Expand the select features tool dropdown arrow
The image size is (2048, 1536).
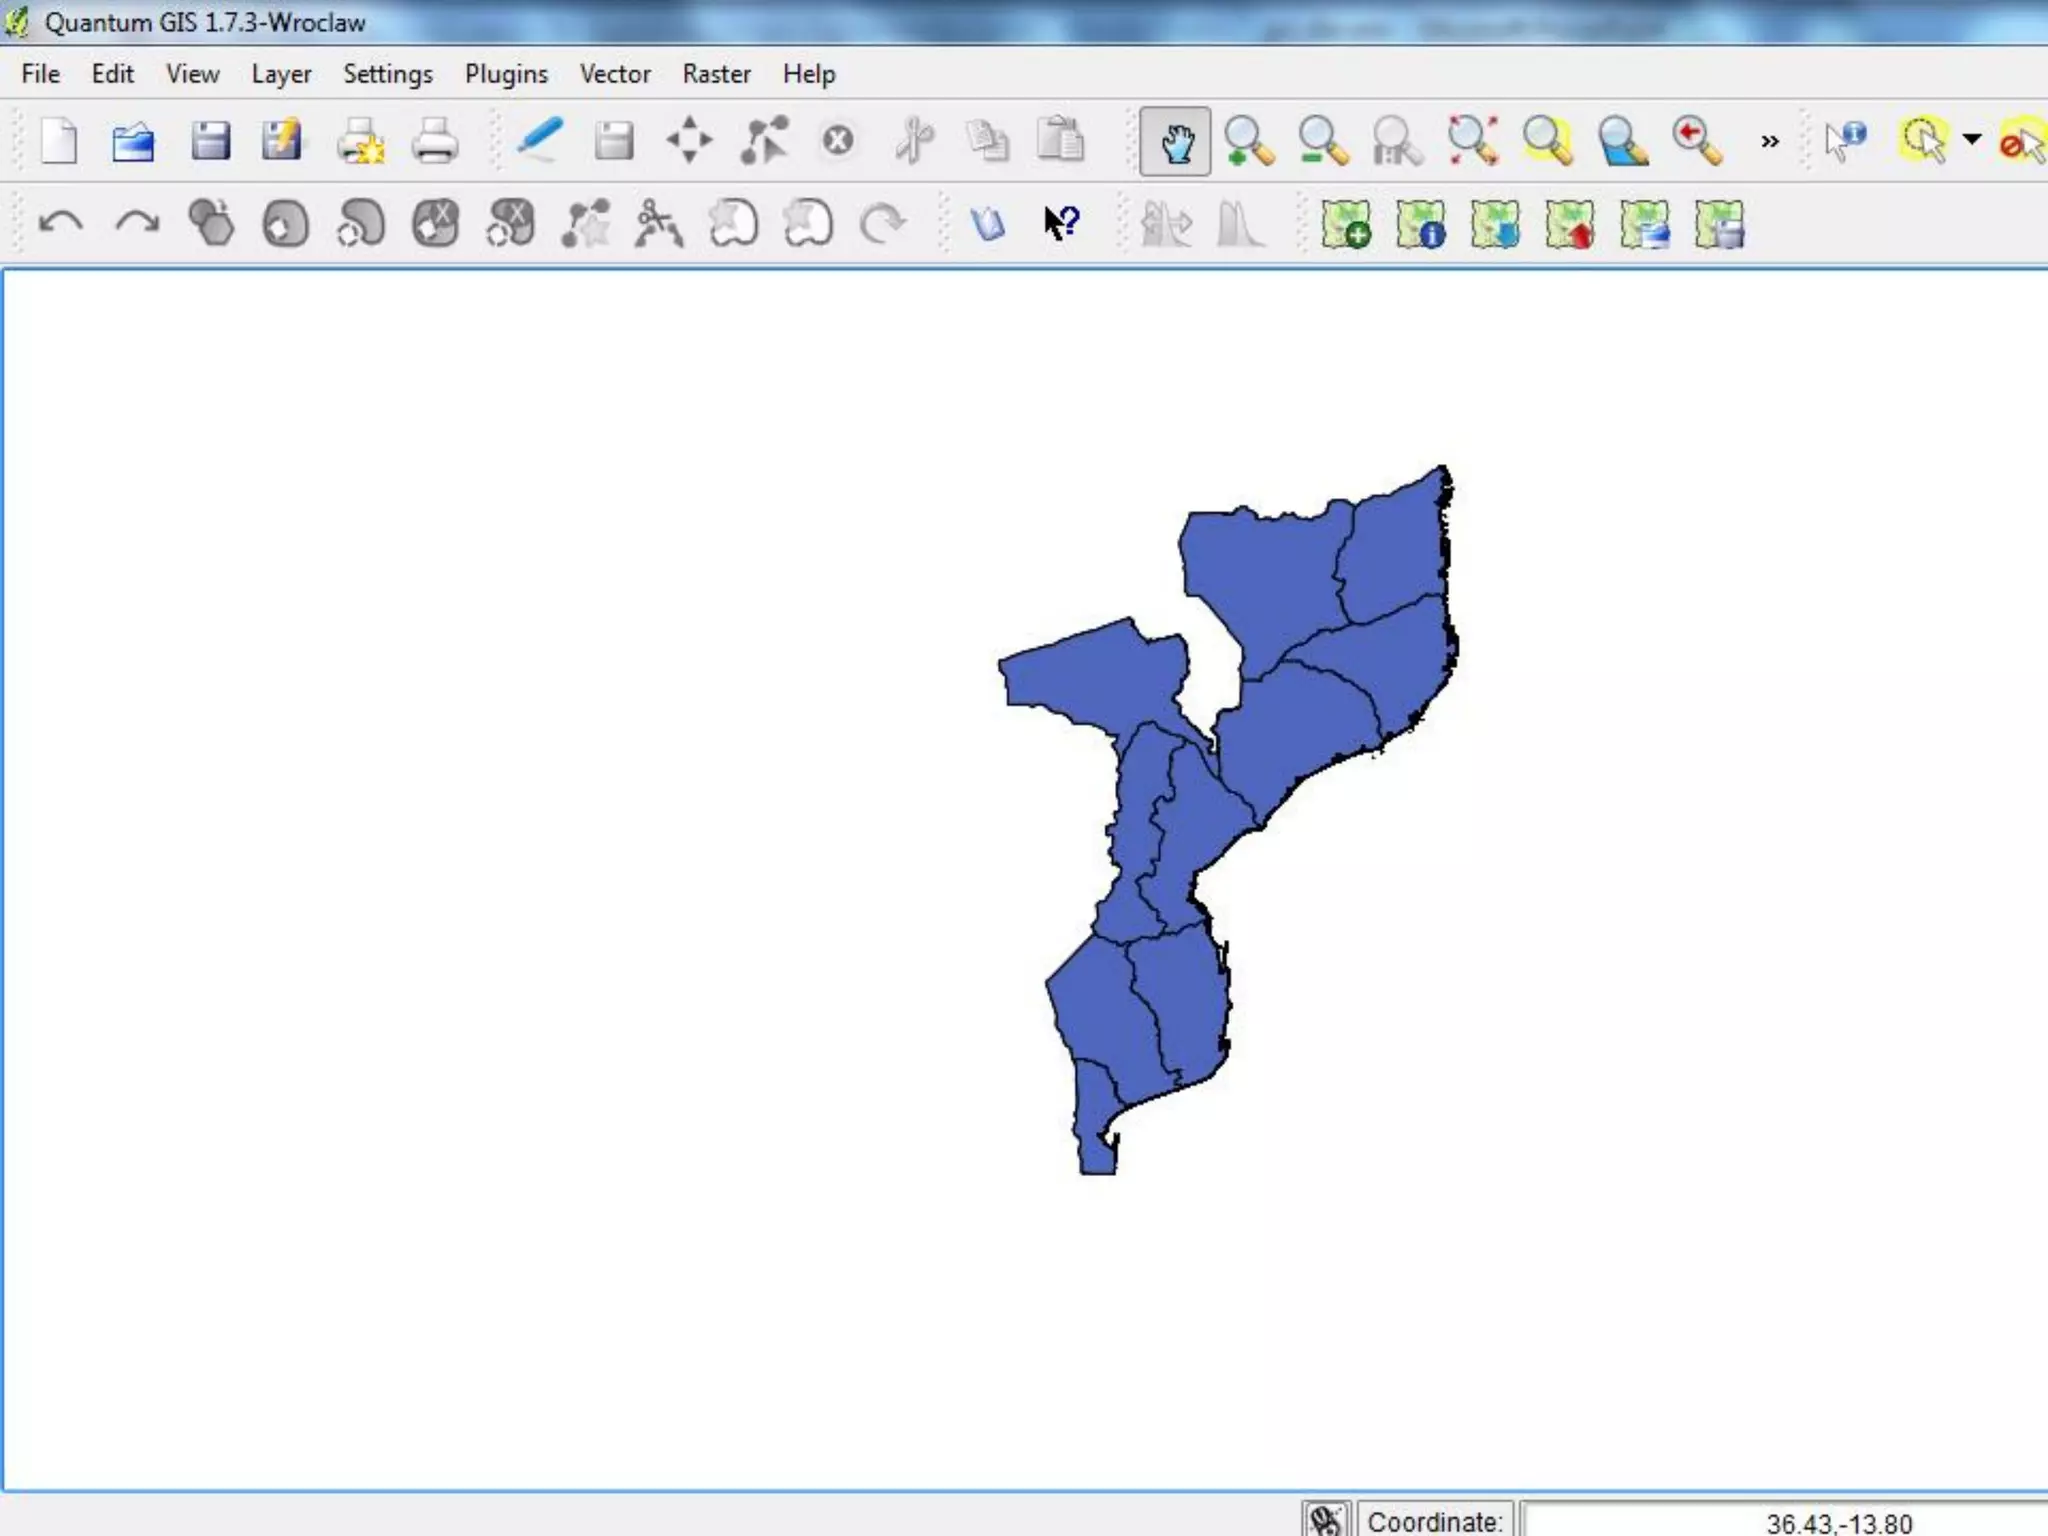pyautogui.click(x=1971, y=140)
